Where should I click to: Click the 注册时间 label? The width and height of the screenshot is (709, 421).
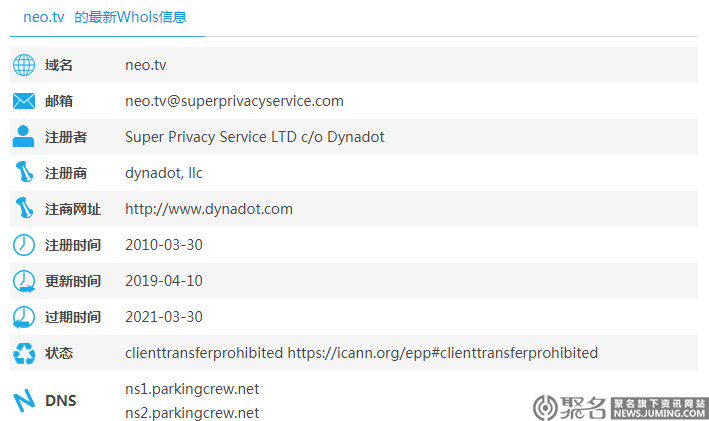pos(73,245)
